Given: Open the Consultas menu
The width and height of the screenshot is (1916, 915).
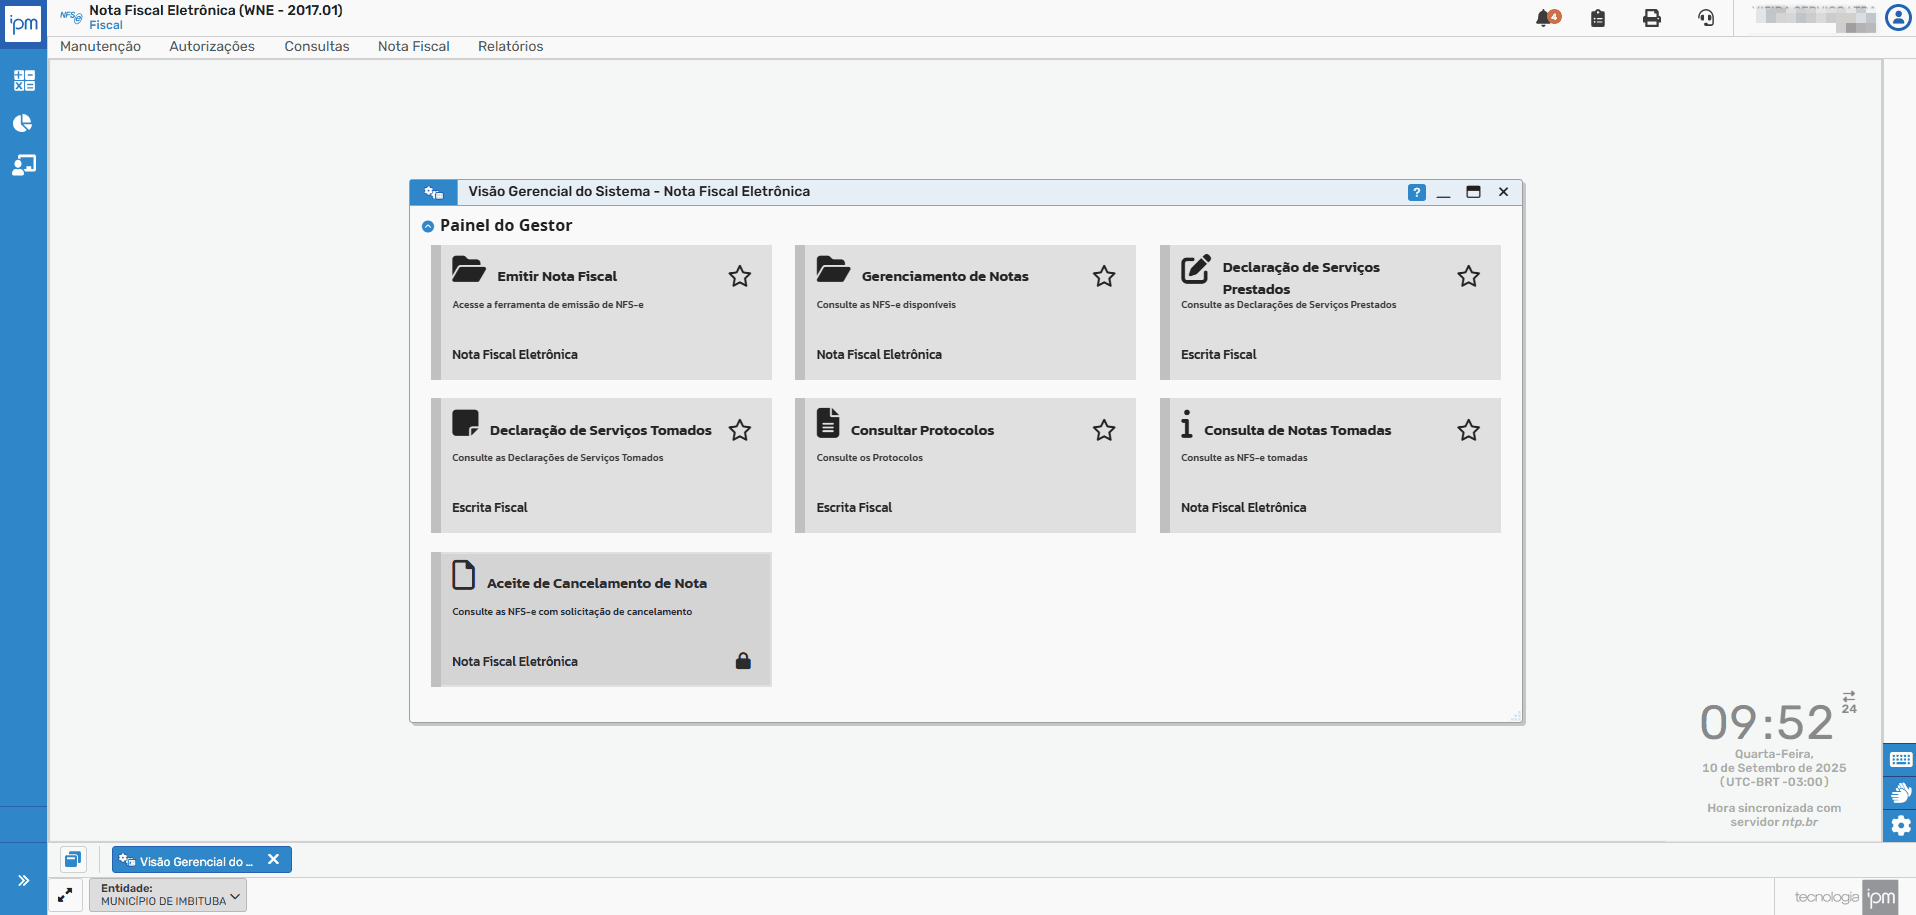Looking at the screenshot, I should 316,47.
